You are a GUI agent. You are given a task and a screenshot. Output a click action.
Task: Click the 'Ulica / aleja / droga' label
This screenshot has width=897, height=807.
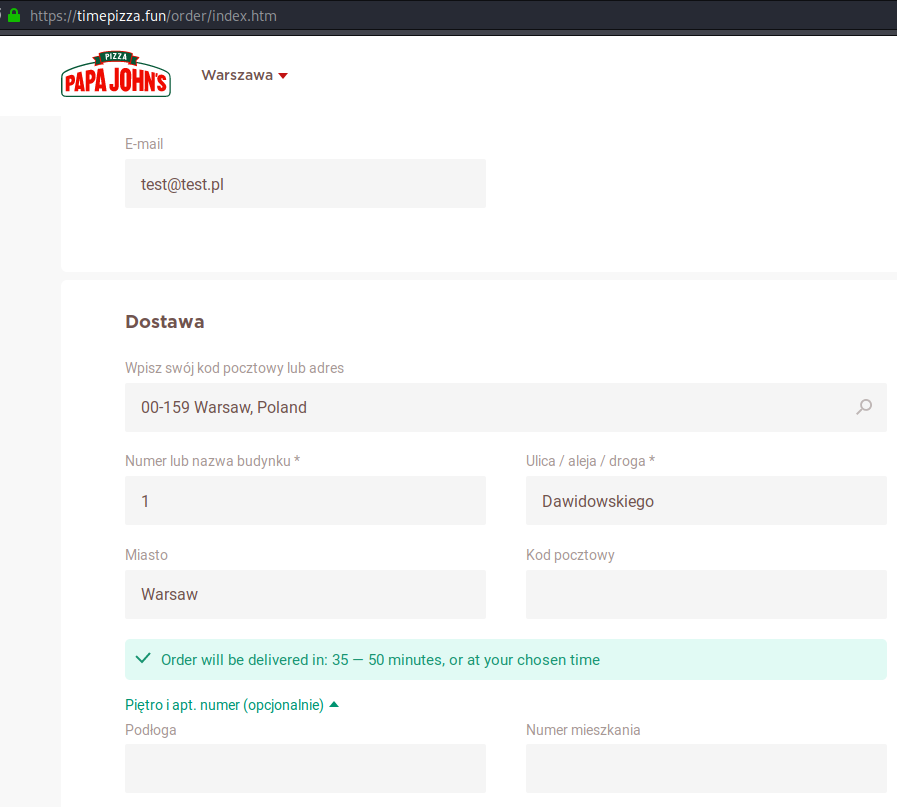(x=590, y=461)
